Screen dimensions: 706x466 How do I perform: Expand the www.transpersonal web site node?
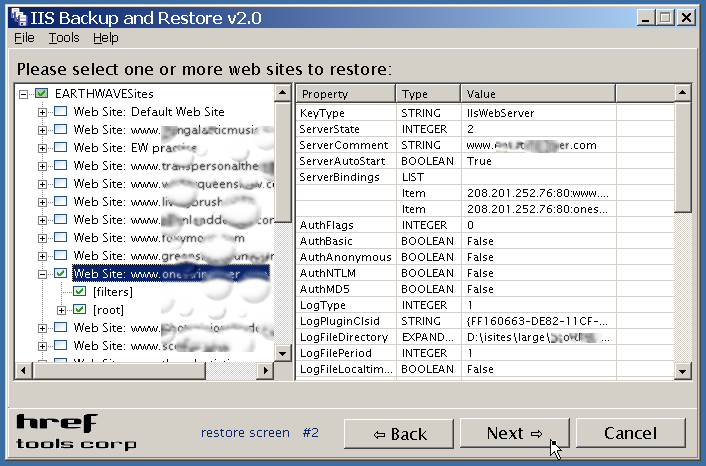(42, 166)
